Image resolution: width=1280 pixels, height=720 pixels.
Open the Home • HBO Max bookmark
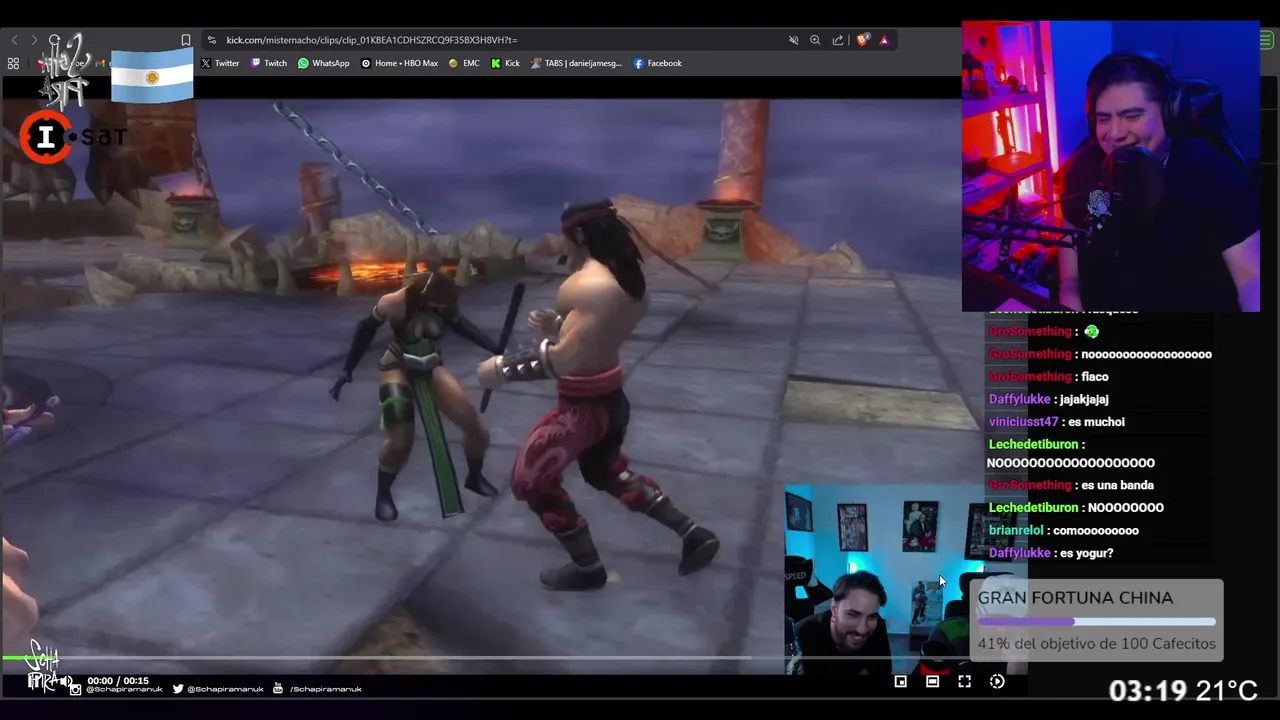tap(399, 63)
